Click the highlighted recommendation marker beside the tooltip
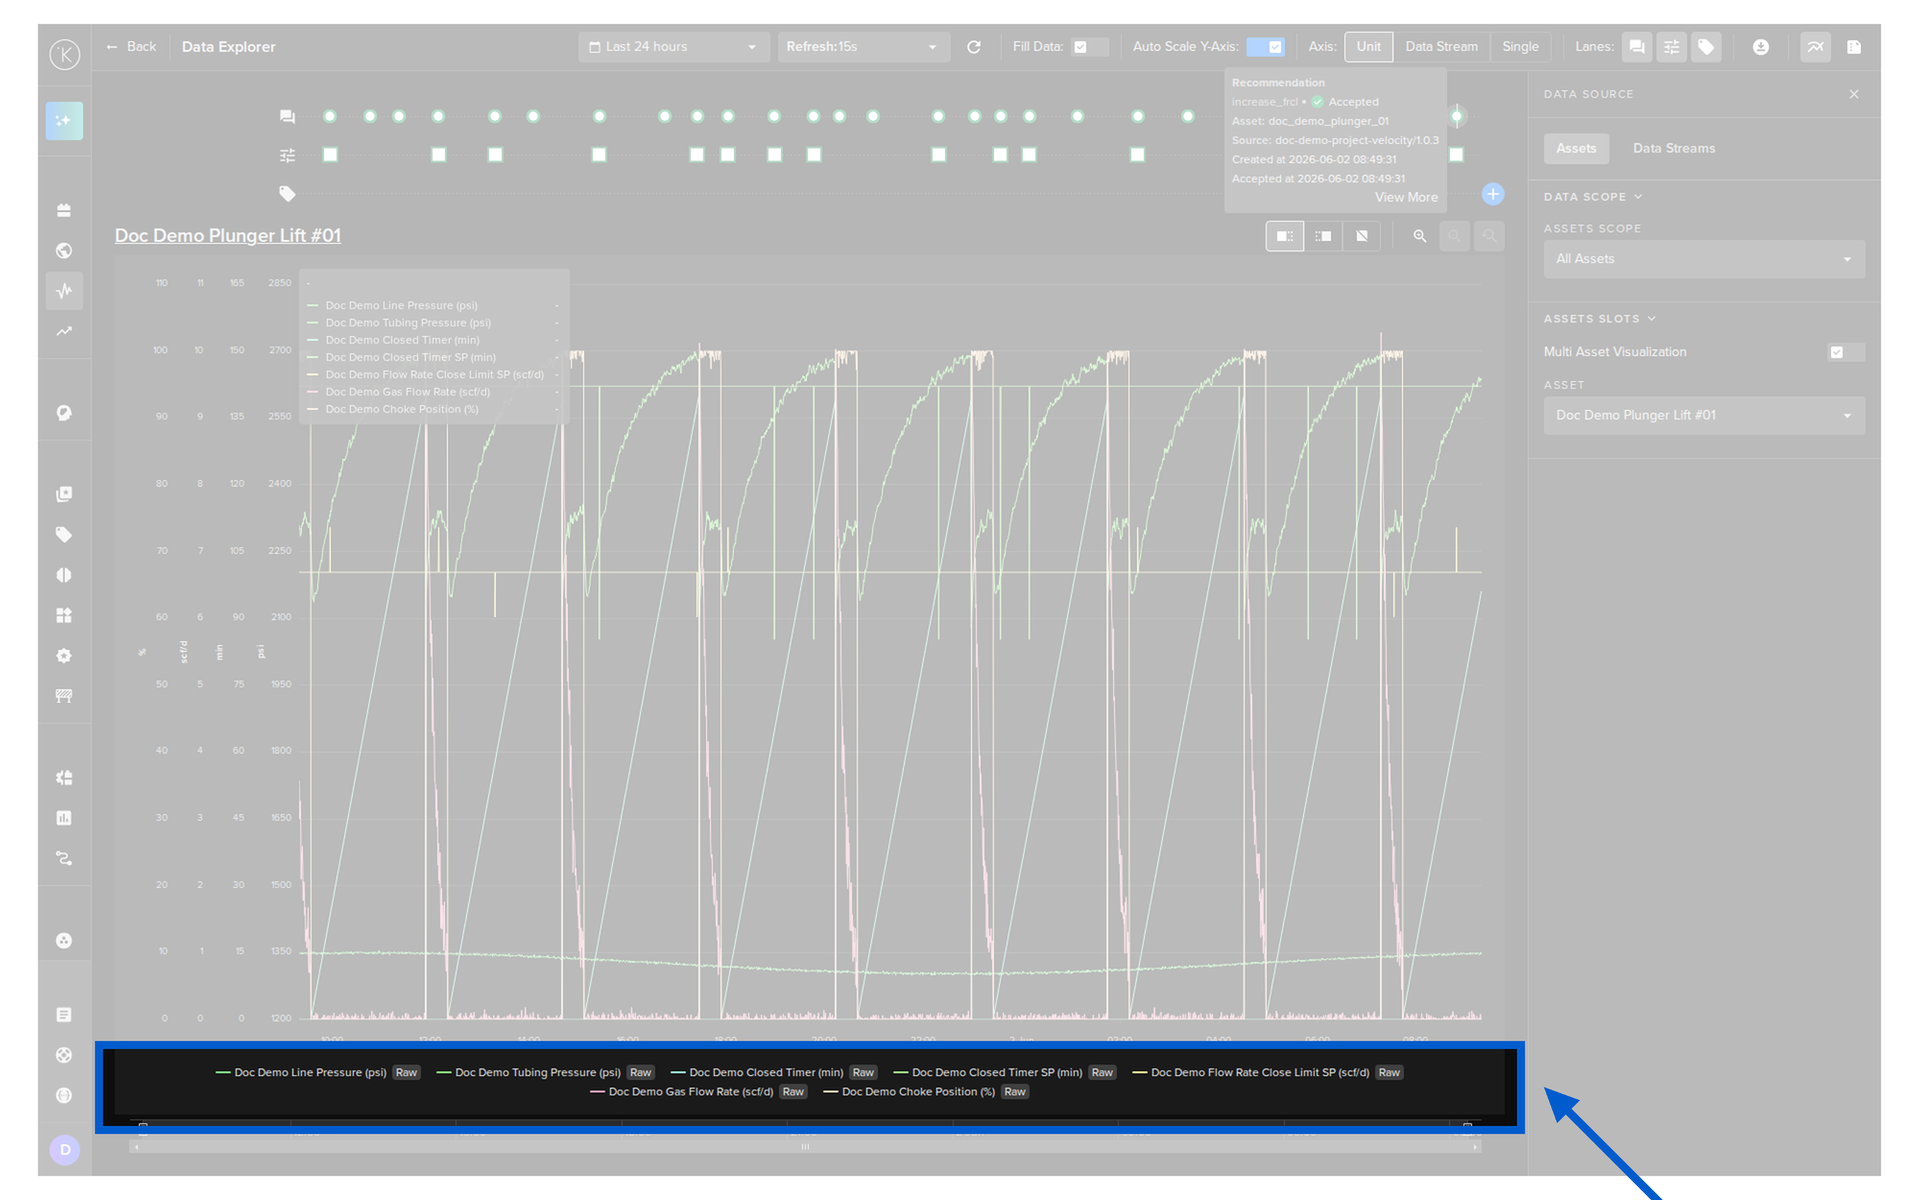The image size is (1920, 1200). click(1457, 117)
